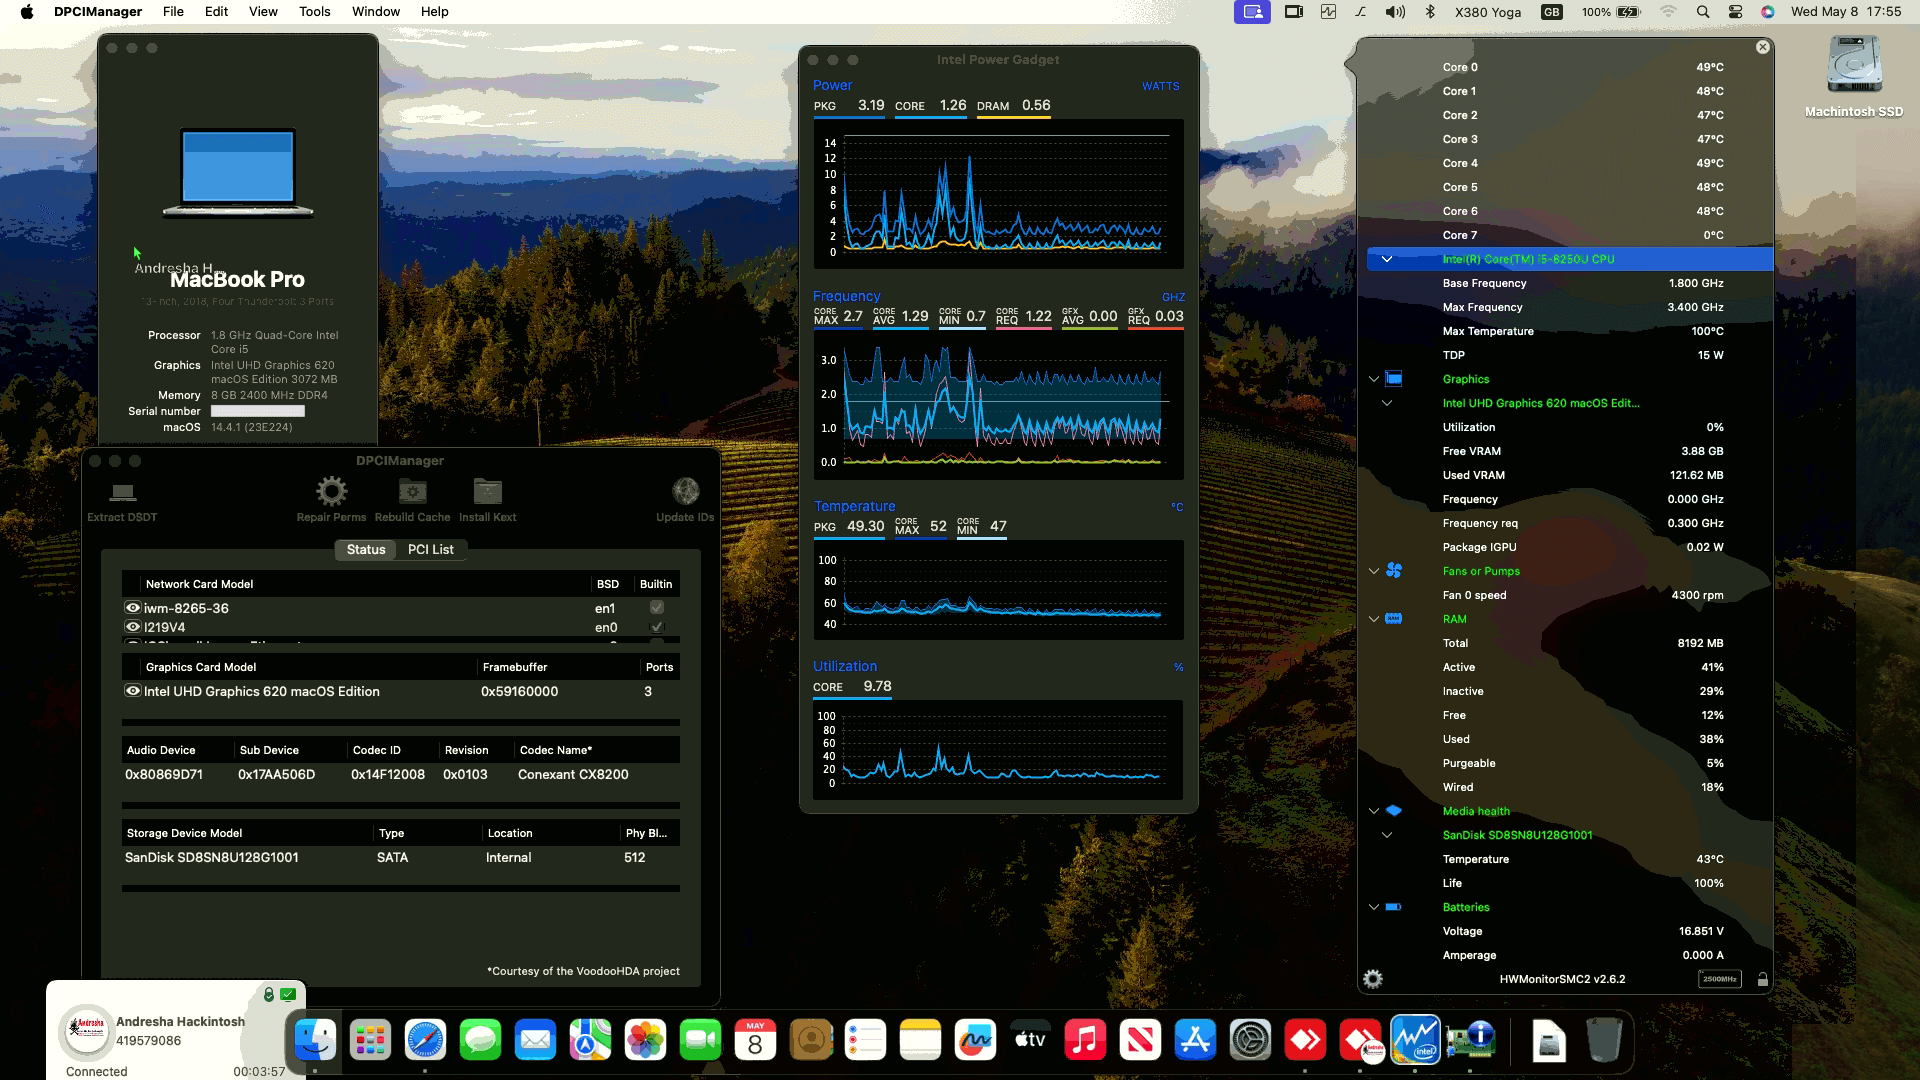Switch to the PCI List tab

431,549
